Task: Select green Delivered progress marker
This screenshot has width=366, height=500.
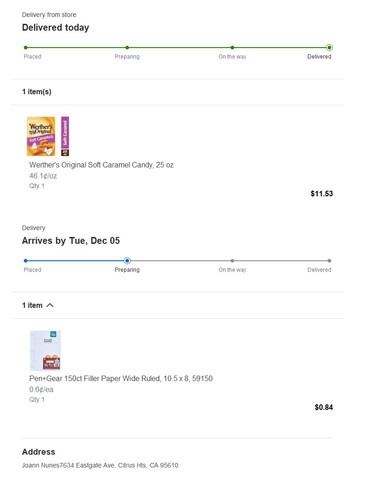Action: pos(329,48)
